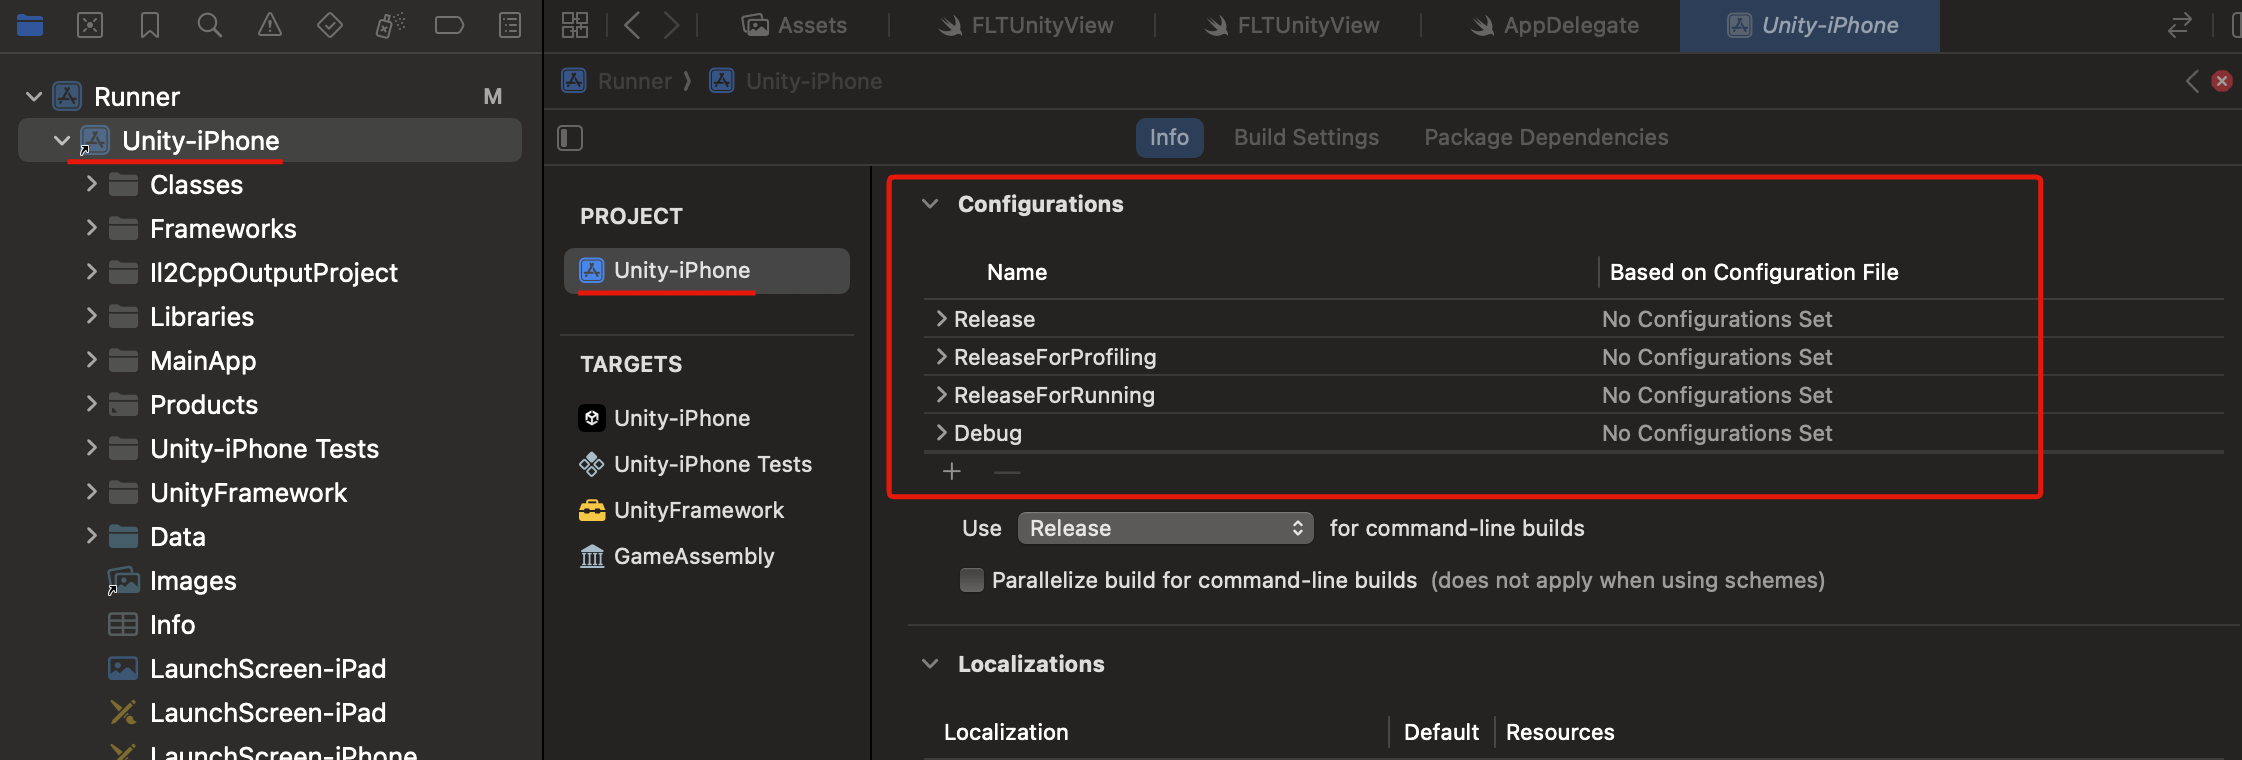Collapse the Runner project tree
This screenshot has height=760, width=2242.
click(34, 97)
